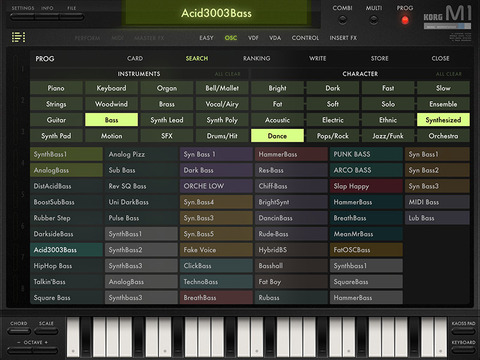The width and height of the screenshot is (480, 360).
Task: Select the PUNK BASS program
Action: 366,154
